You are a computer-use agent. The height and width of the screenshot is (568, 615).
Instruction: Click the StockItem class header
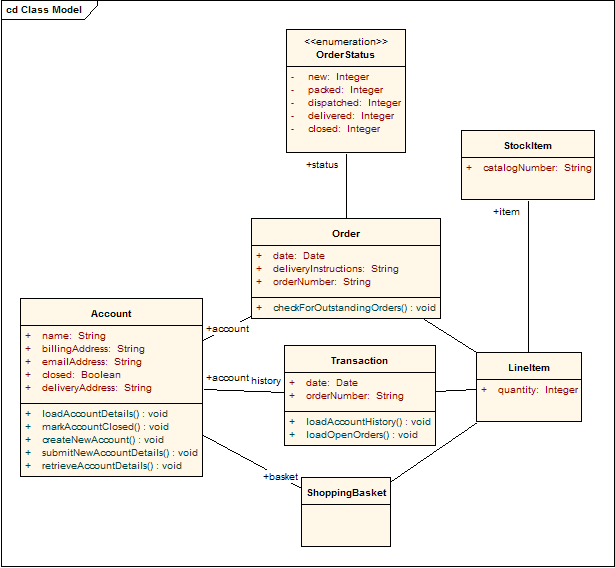(x=527, y=145)
